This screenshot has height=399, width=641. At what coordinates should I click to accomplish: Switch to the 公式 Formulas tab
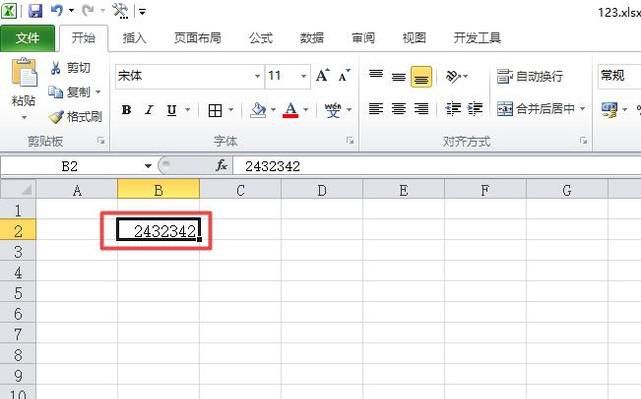[260, 38]
